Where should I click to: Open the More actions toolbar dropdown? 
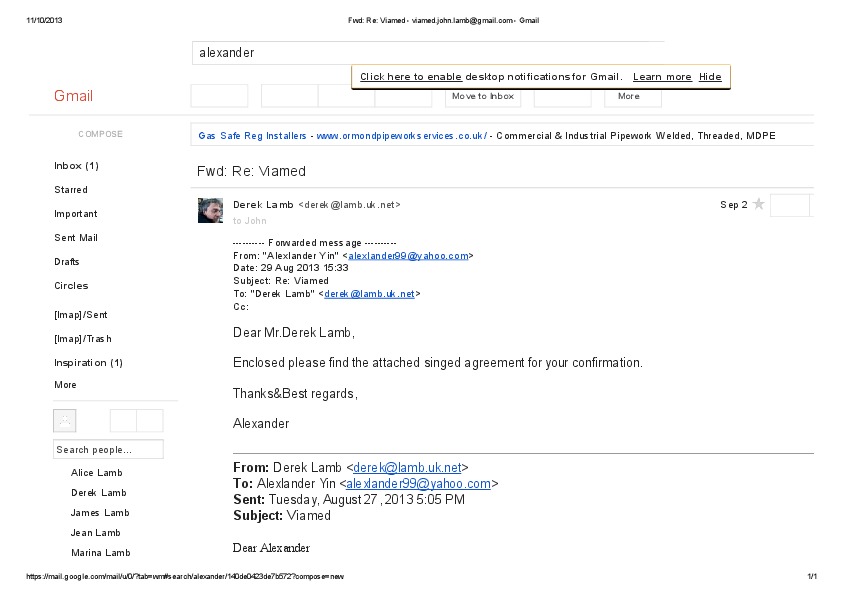[x=632, y=96]
